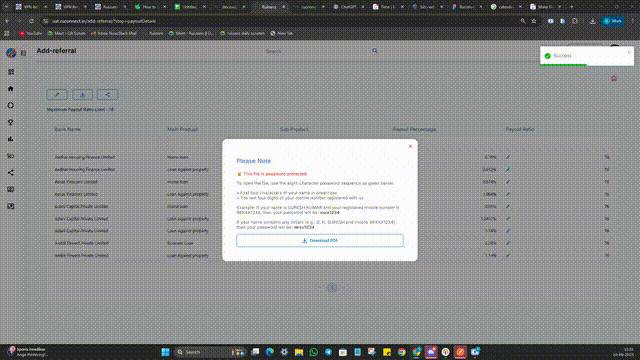Select page 1 in the table pagination
The image size is (640, 360).
click(332, 288)
